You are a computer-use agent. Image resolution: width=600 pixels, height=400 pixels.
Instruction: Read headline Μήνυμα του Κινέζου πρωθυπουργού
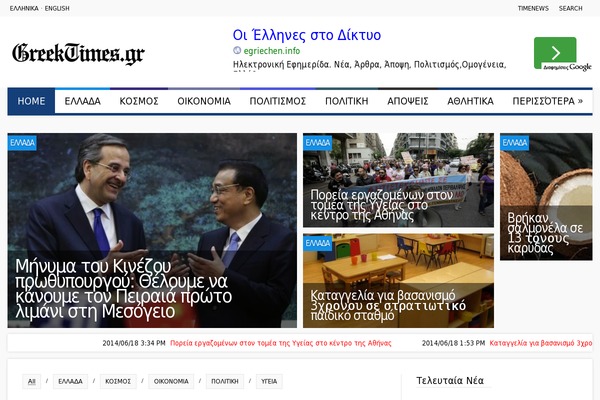[x=124, y=289]
